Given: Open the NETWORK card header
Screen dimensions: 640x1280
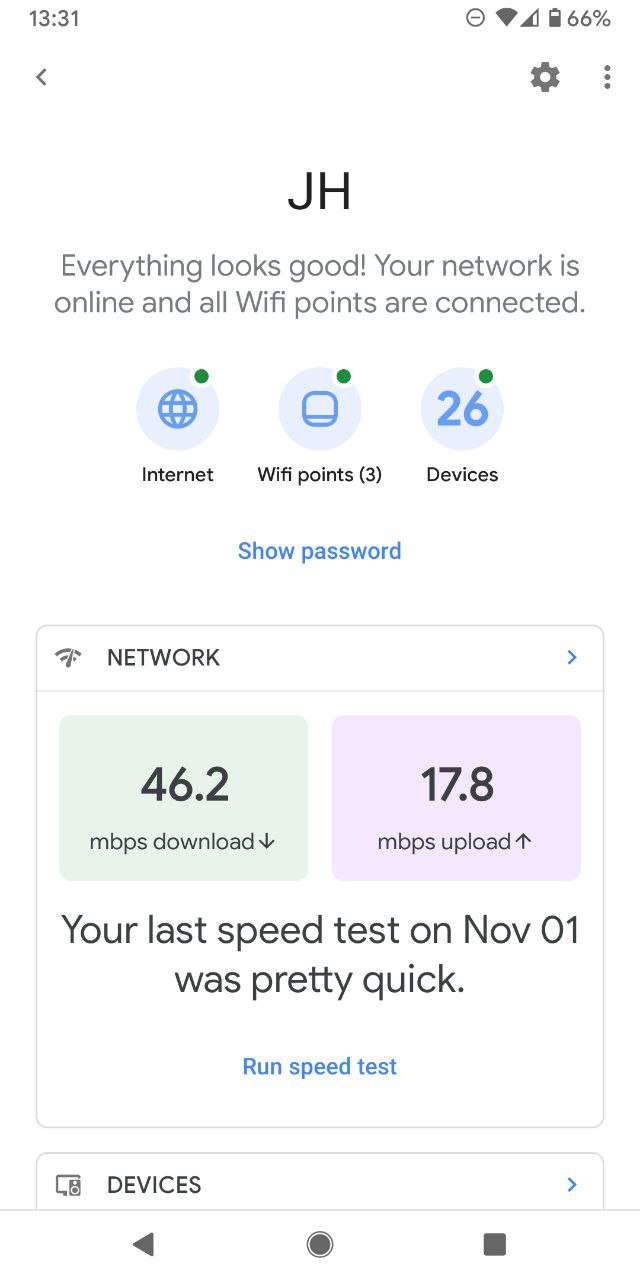Looking at the screenshot, I should point(320,658).
